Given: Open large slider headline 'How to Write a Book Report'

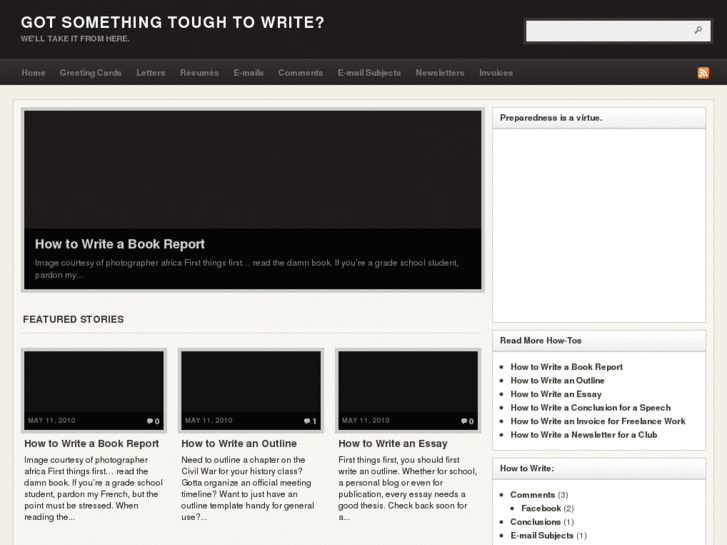Looking at the screenshot, I should coord(120,244).
